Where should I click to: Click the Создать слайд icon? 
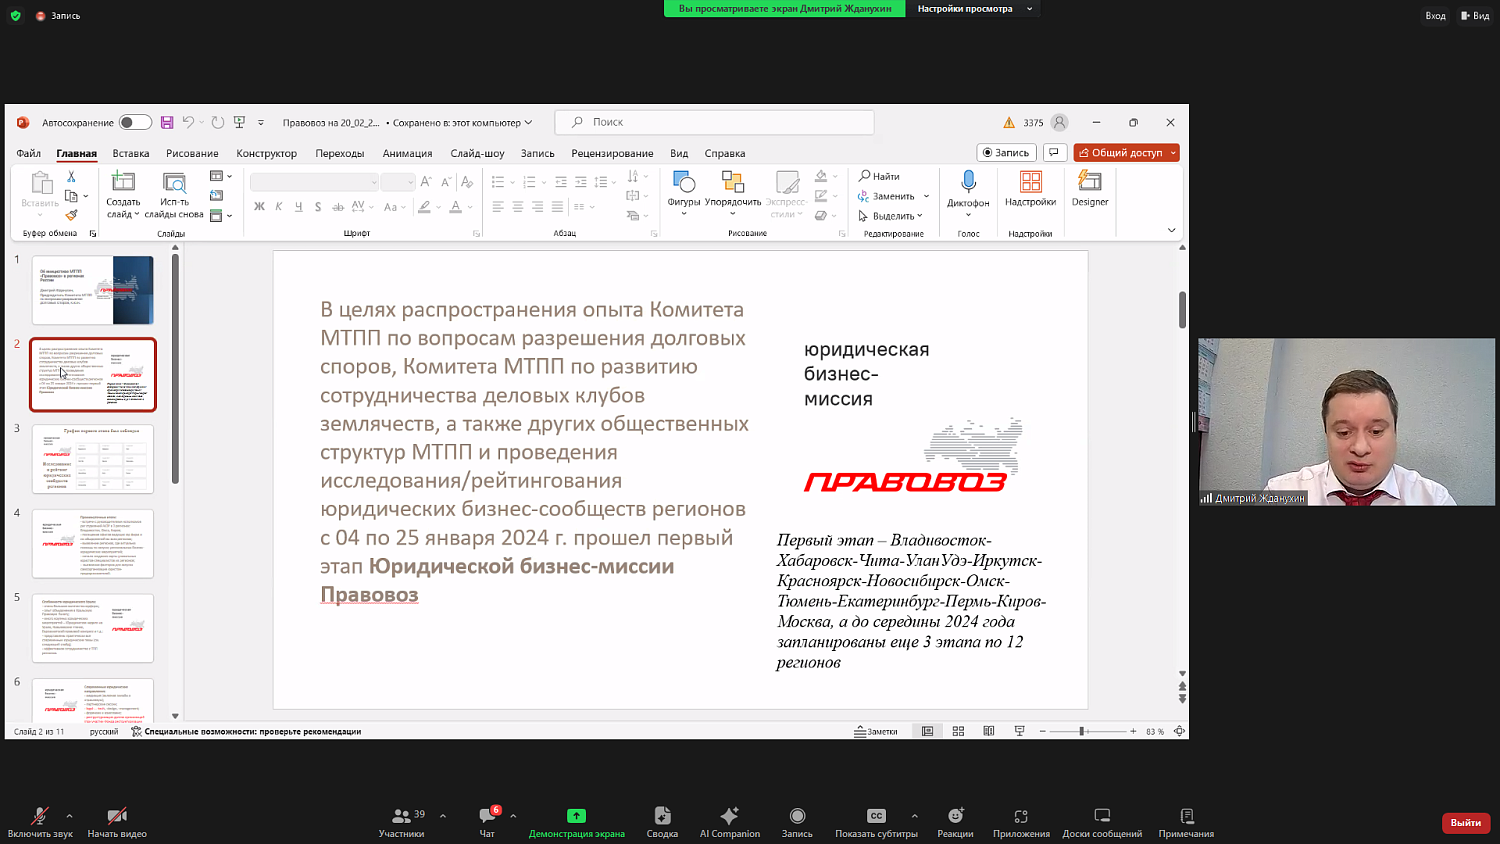tap(123, 182)
